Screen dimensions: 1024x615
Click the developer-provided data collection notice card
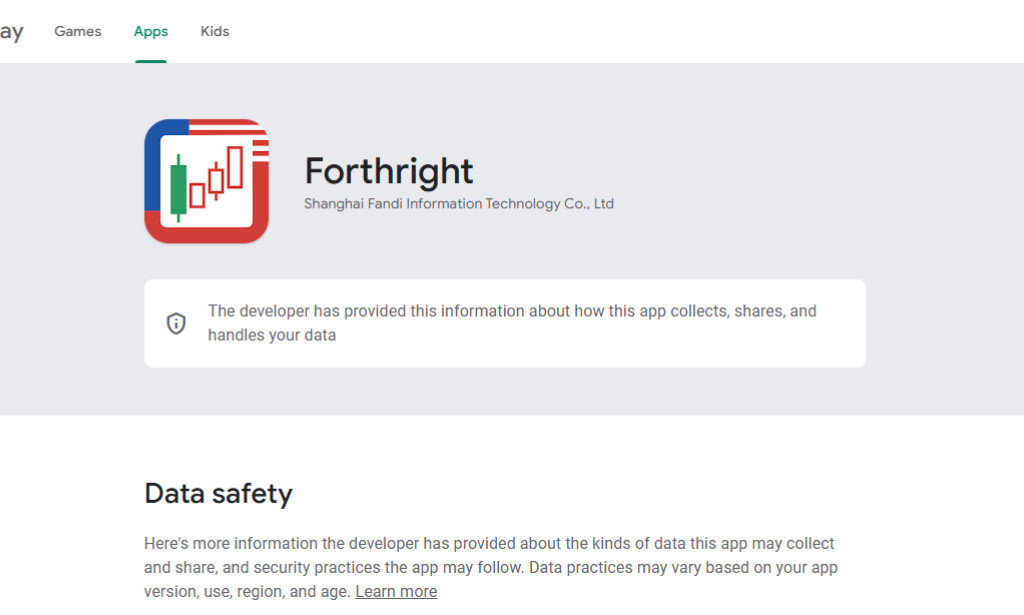505,322
